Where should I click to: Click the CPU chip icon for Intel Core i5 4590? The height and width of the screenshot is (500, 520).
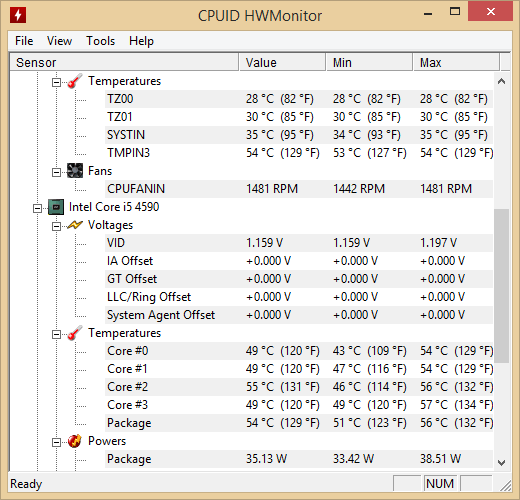(56, 207)
